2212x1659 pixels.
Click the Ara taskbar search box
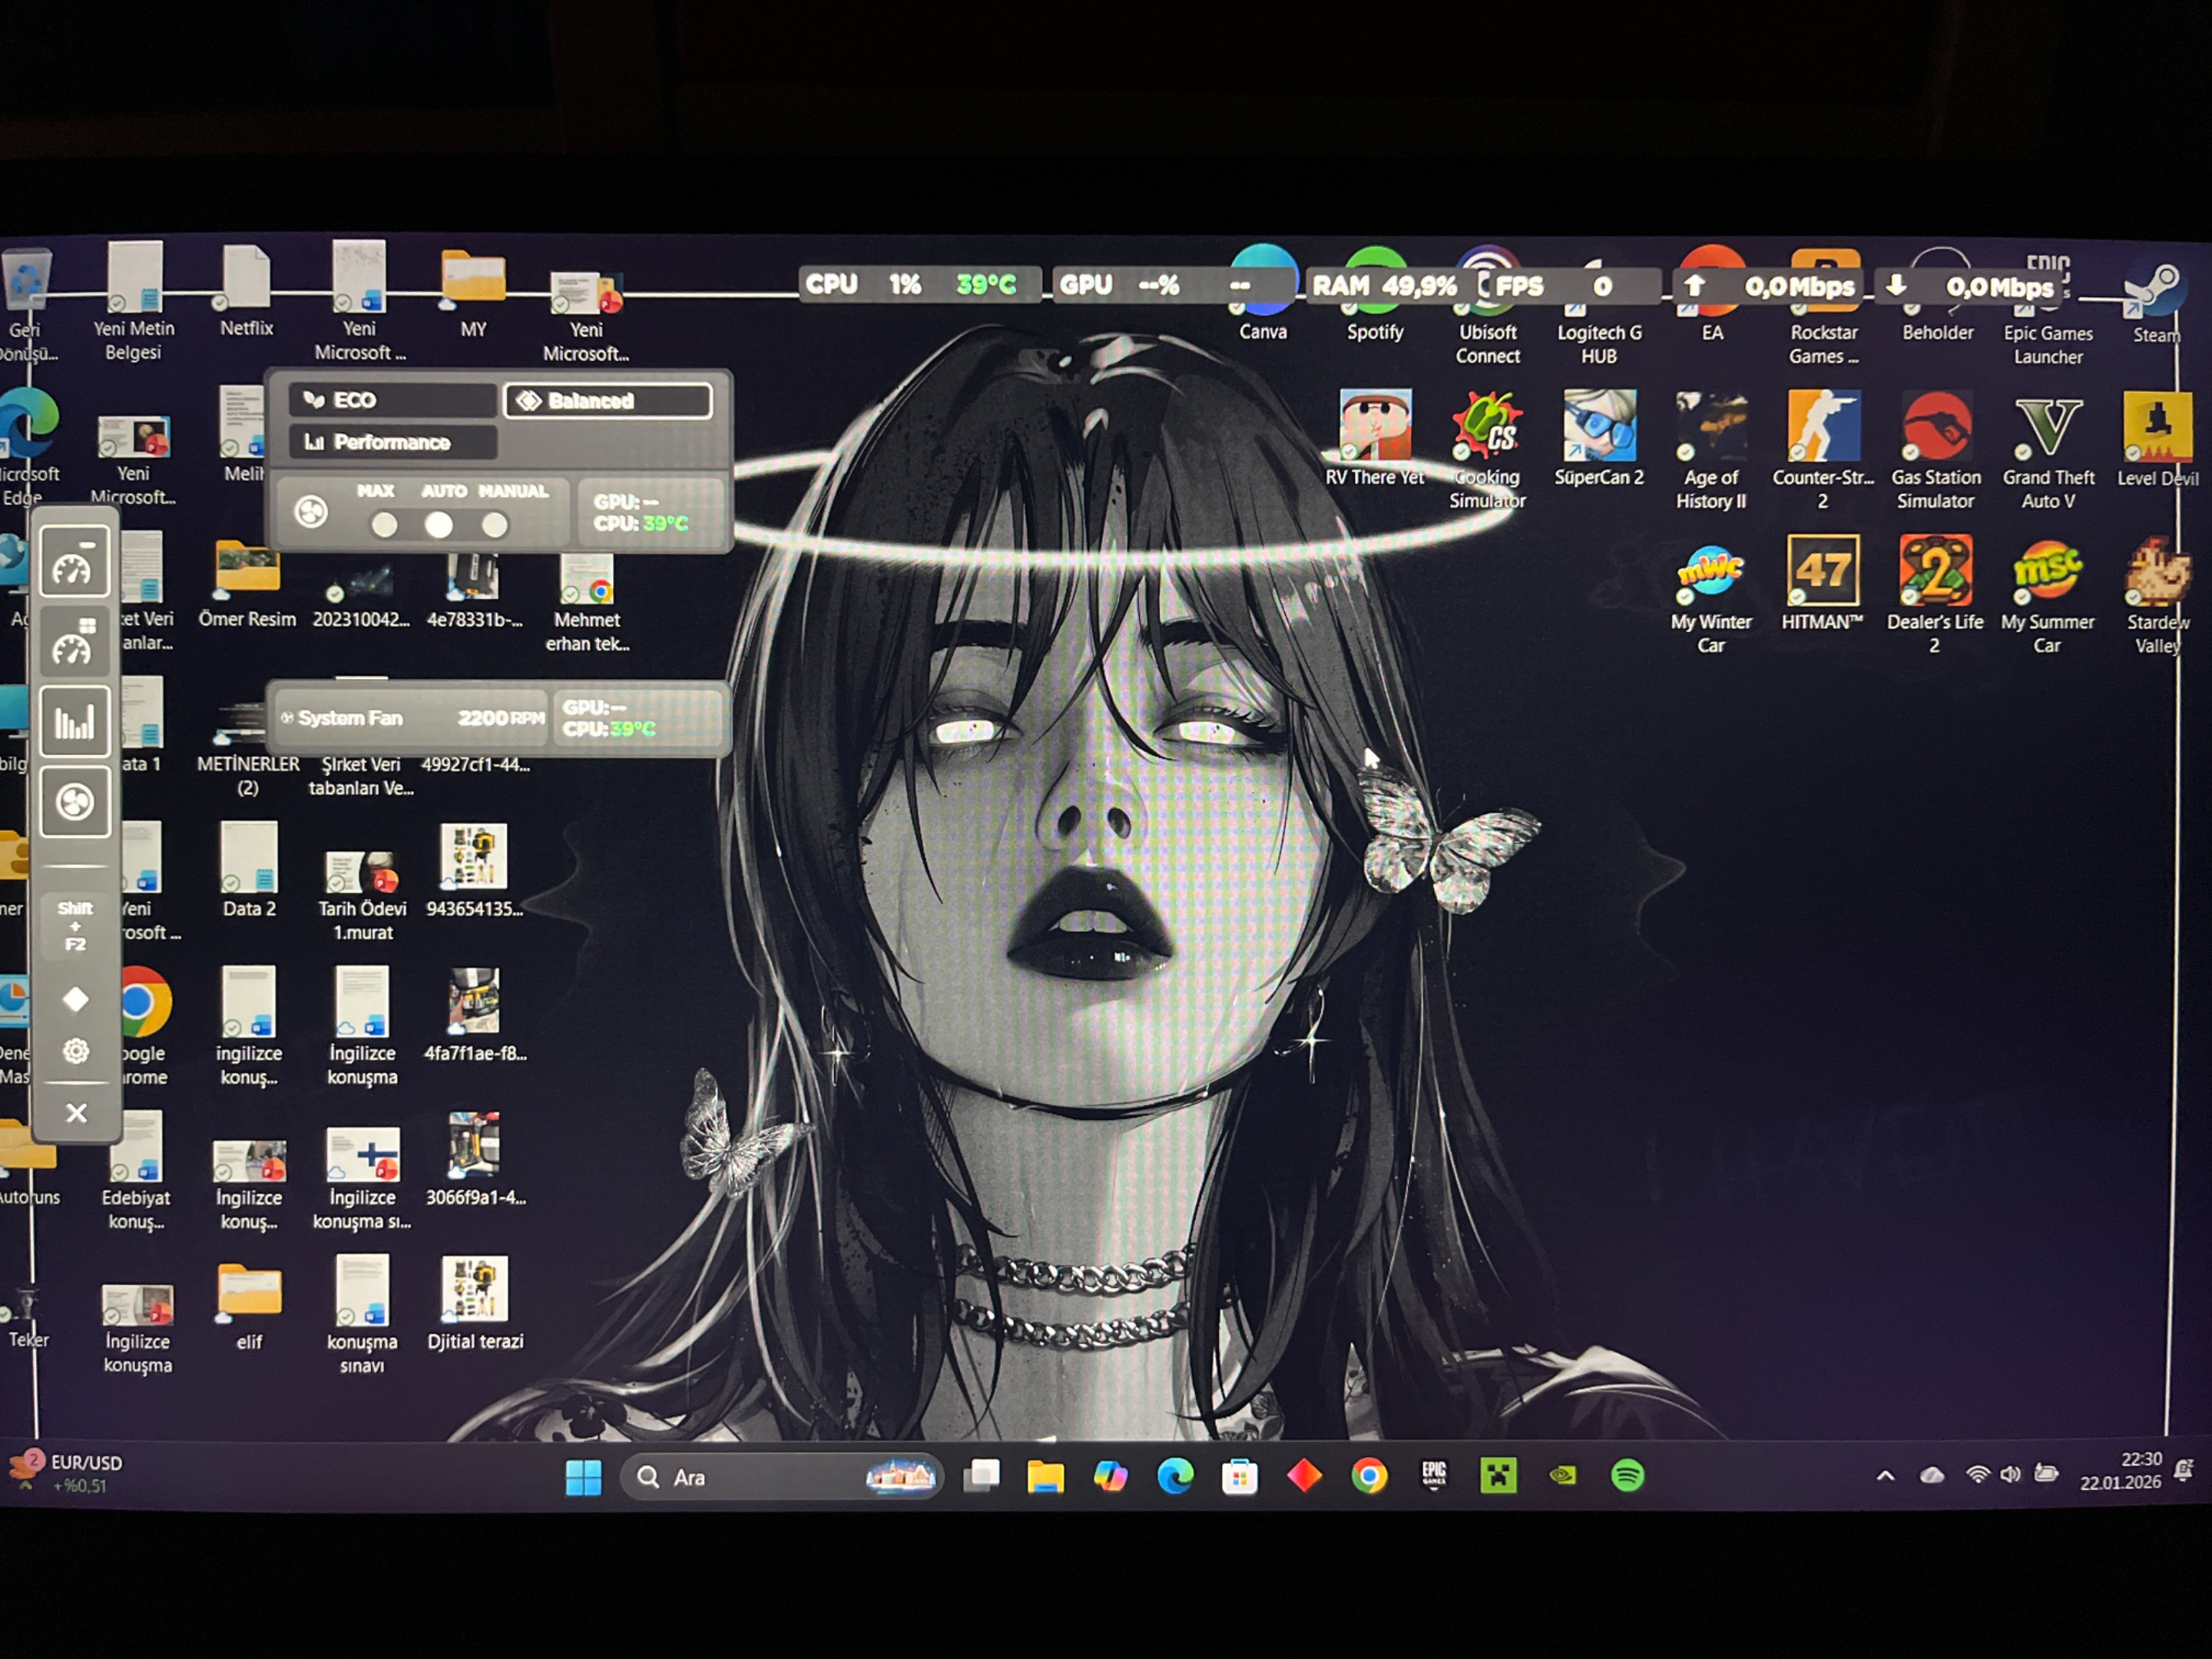coord(781,1476)
